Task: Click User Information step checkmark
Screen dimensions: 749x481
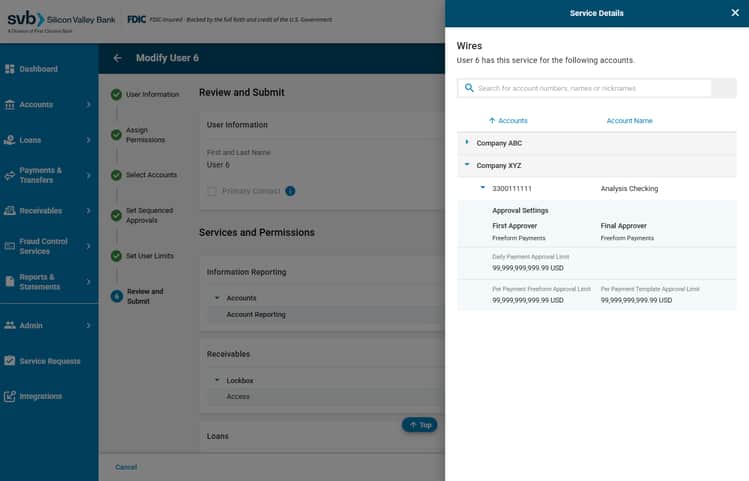Action: [x=116, y=94]
